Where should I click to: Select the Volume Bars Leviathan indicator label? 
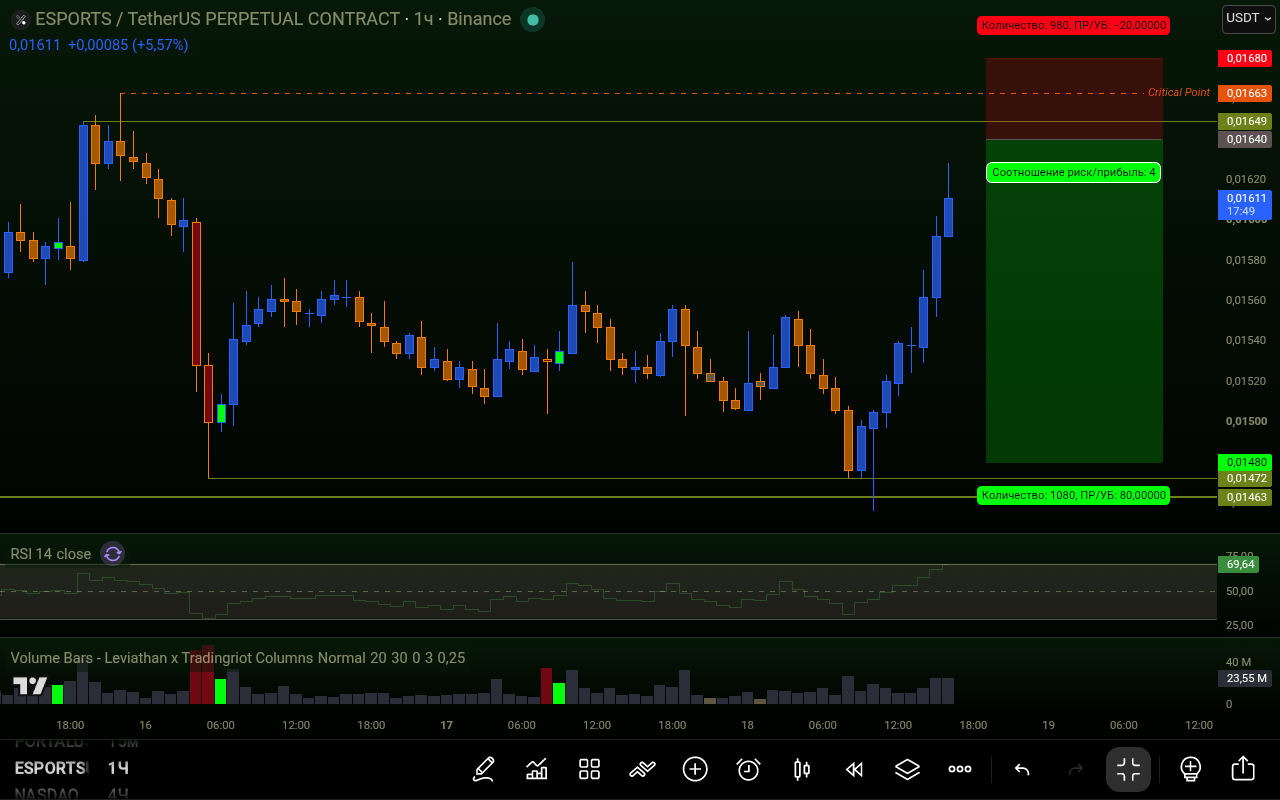[x=238, y=658]
